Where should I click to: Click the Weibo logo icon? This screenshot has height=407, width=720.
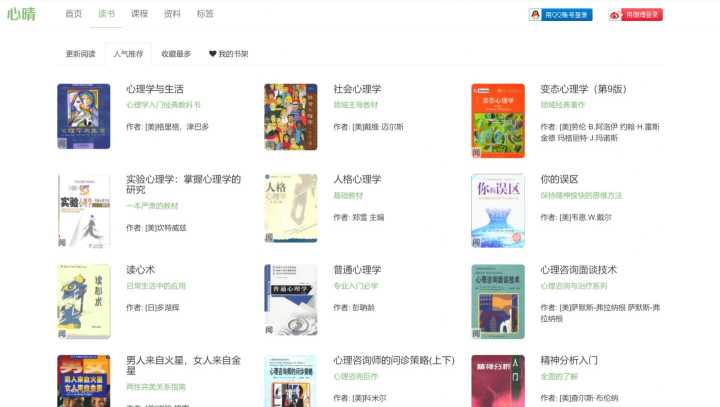[x=615, y=15]
